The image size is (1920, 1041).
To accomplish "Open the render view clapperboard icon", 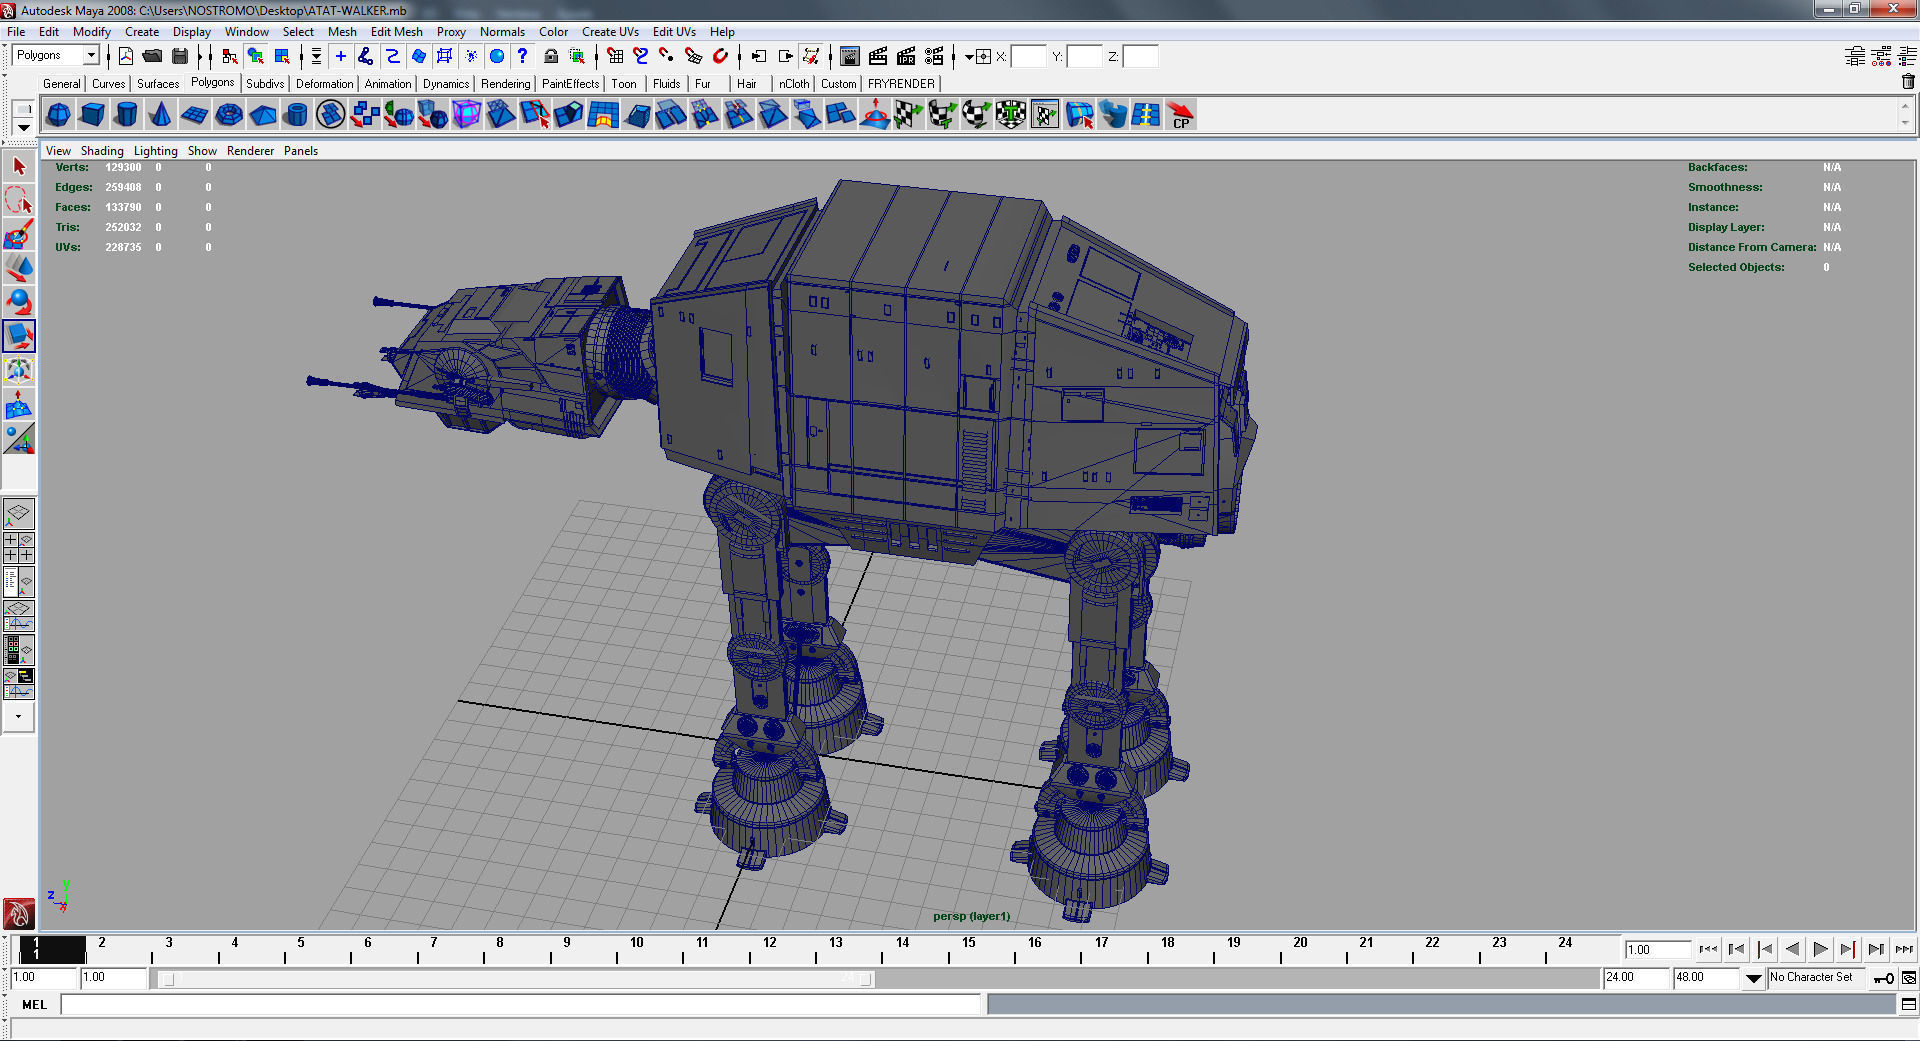I will pos(850,56).
